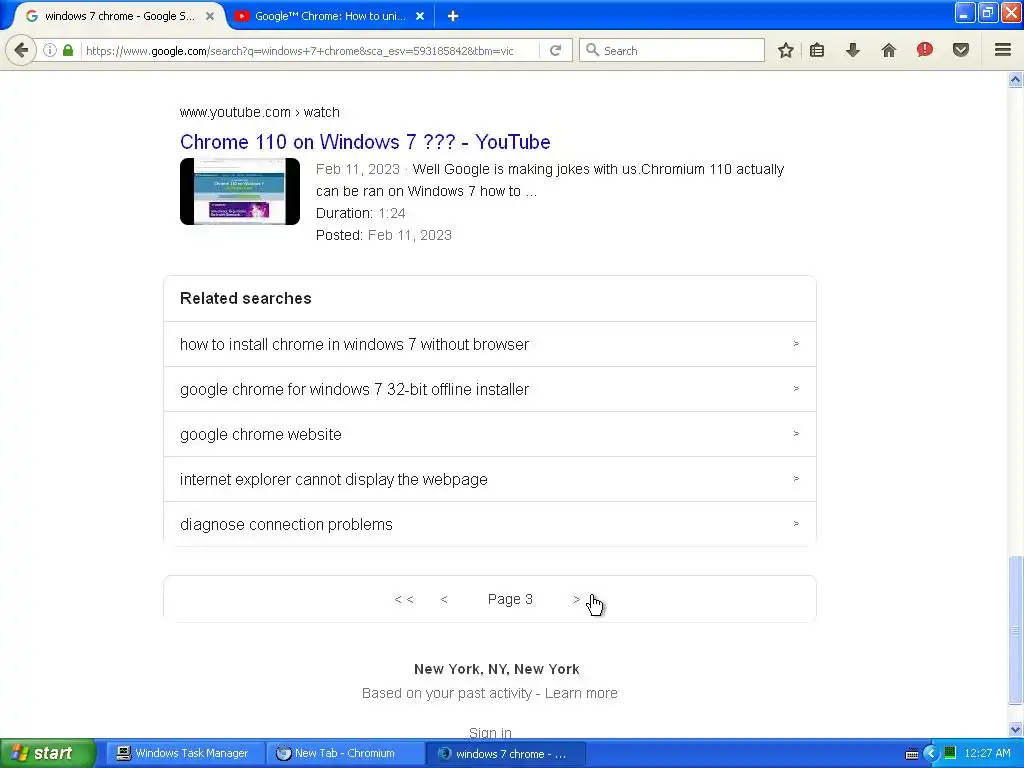
Task: Click green CPU meter tray icon
Action: (950, 752)
